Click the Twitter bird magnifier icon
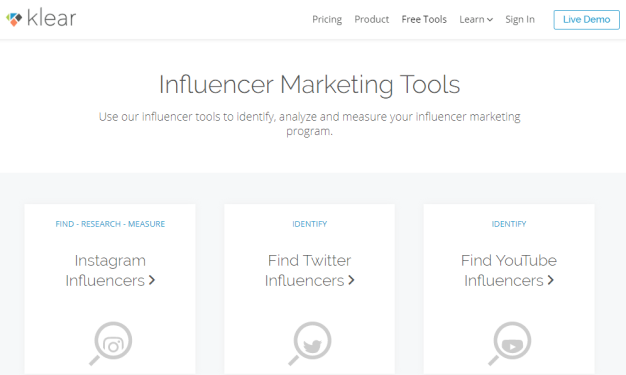Screen dimensions: 626x375 coord(310,344)
